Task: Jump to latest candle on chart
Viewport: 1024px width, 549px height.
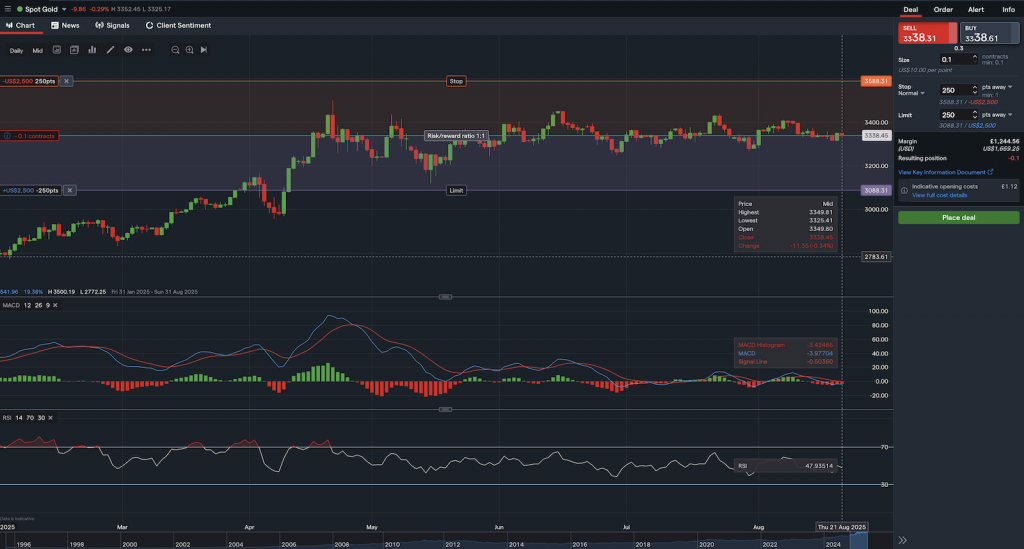Action: coord(204,49)
